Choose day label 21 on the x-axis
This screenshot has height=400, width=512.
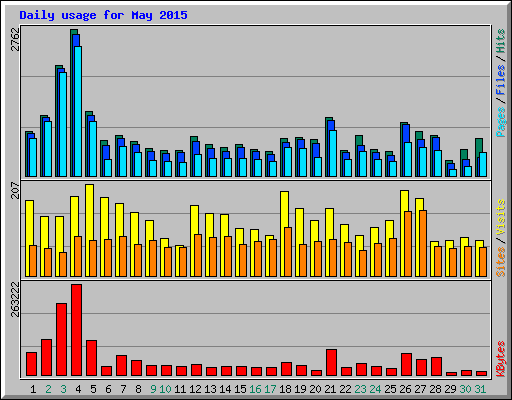(x=330, y=389)
